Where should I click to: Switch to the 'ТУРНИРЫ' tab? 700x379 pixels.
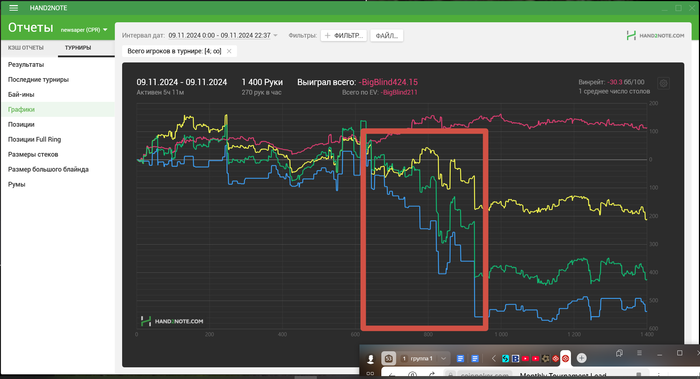coord(78,48)
